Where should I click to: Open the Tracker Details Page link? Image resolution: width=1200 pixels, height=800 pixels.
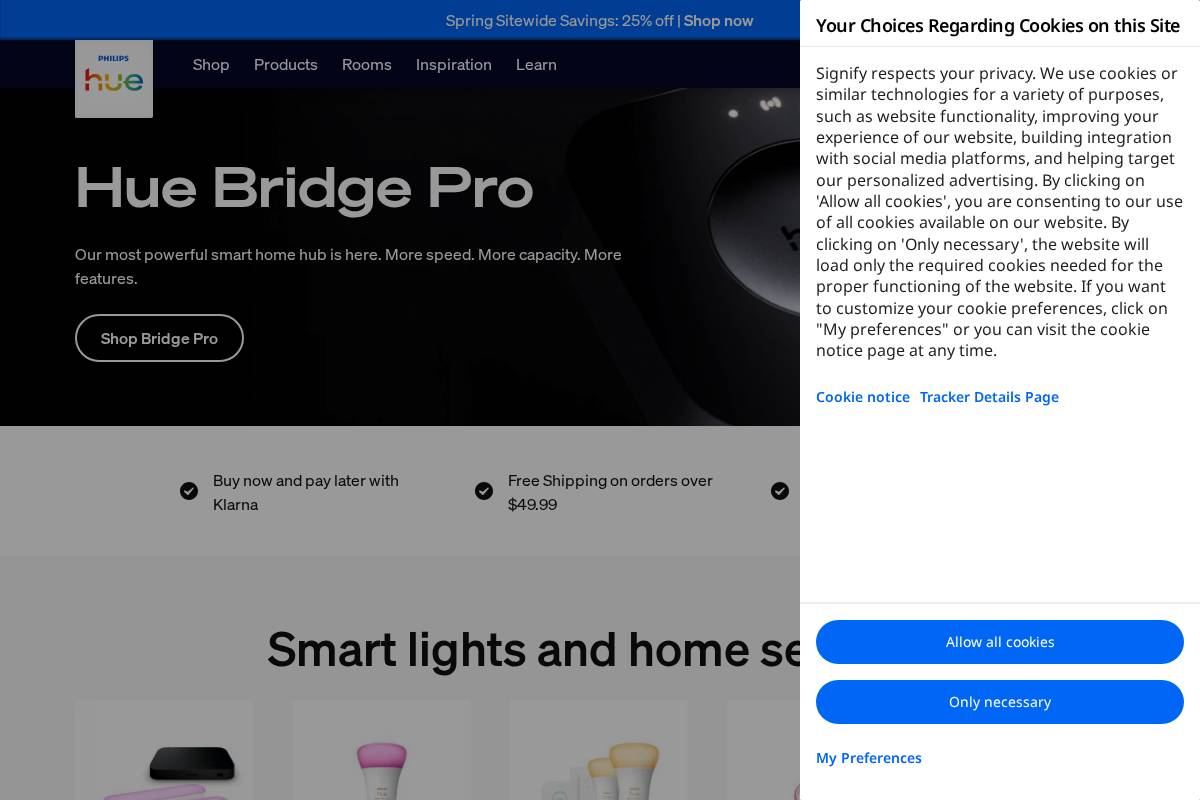[x=989, y=397]
